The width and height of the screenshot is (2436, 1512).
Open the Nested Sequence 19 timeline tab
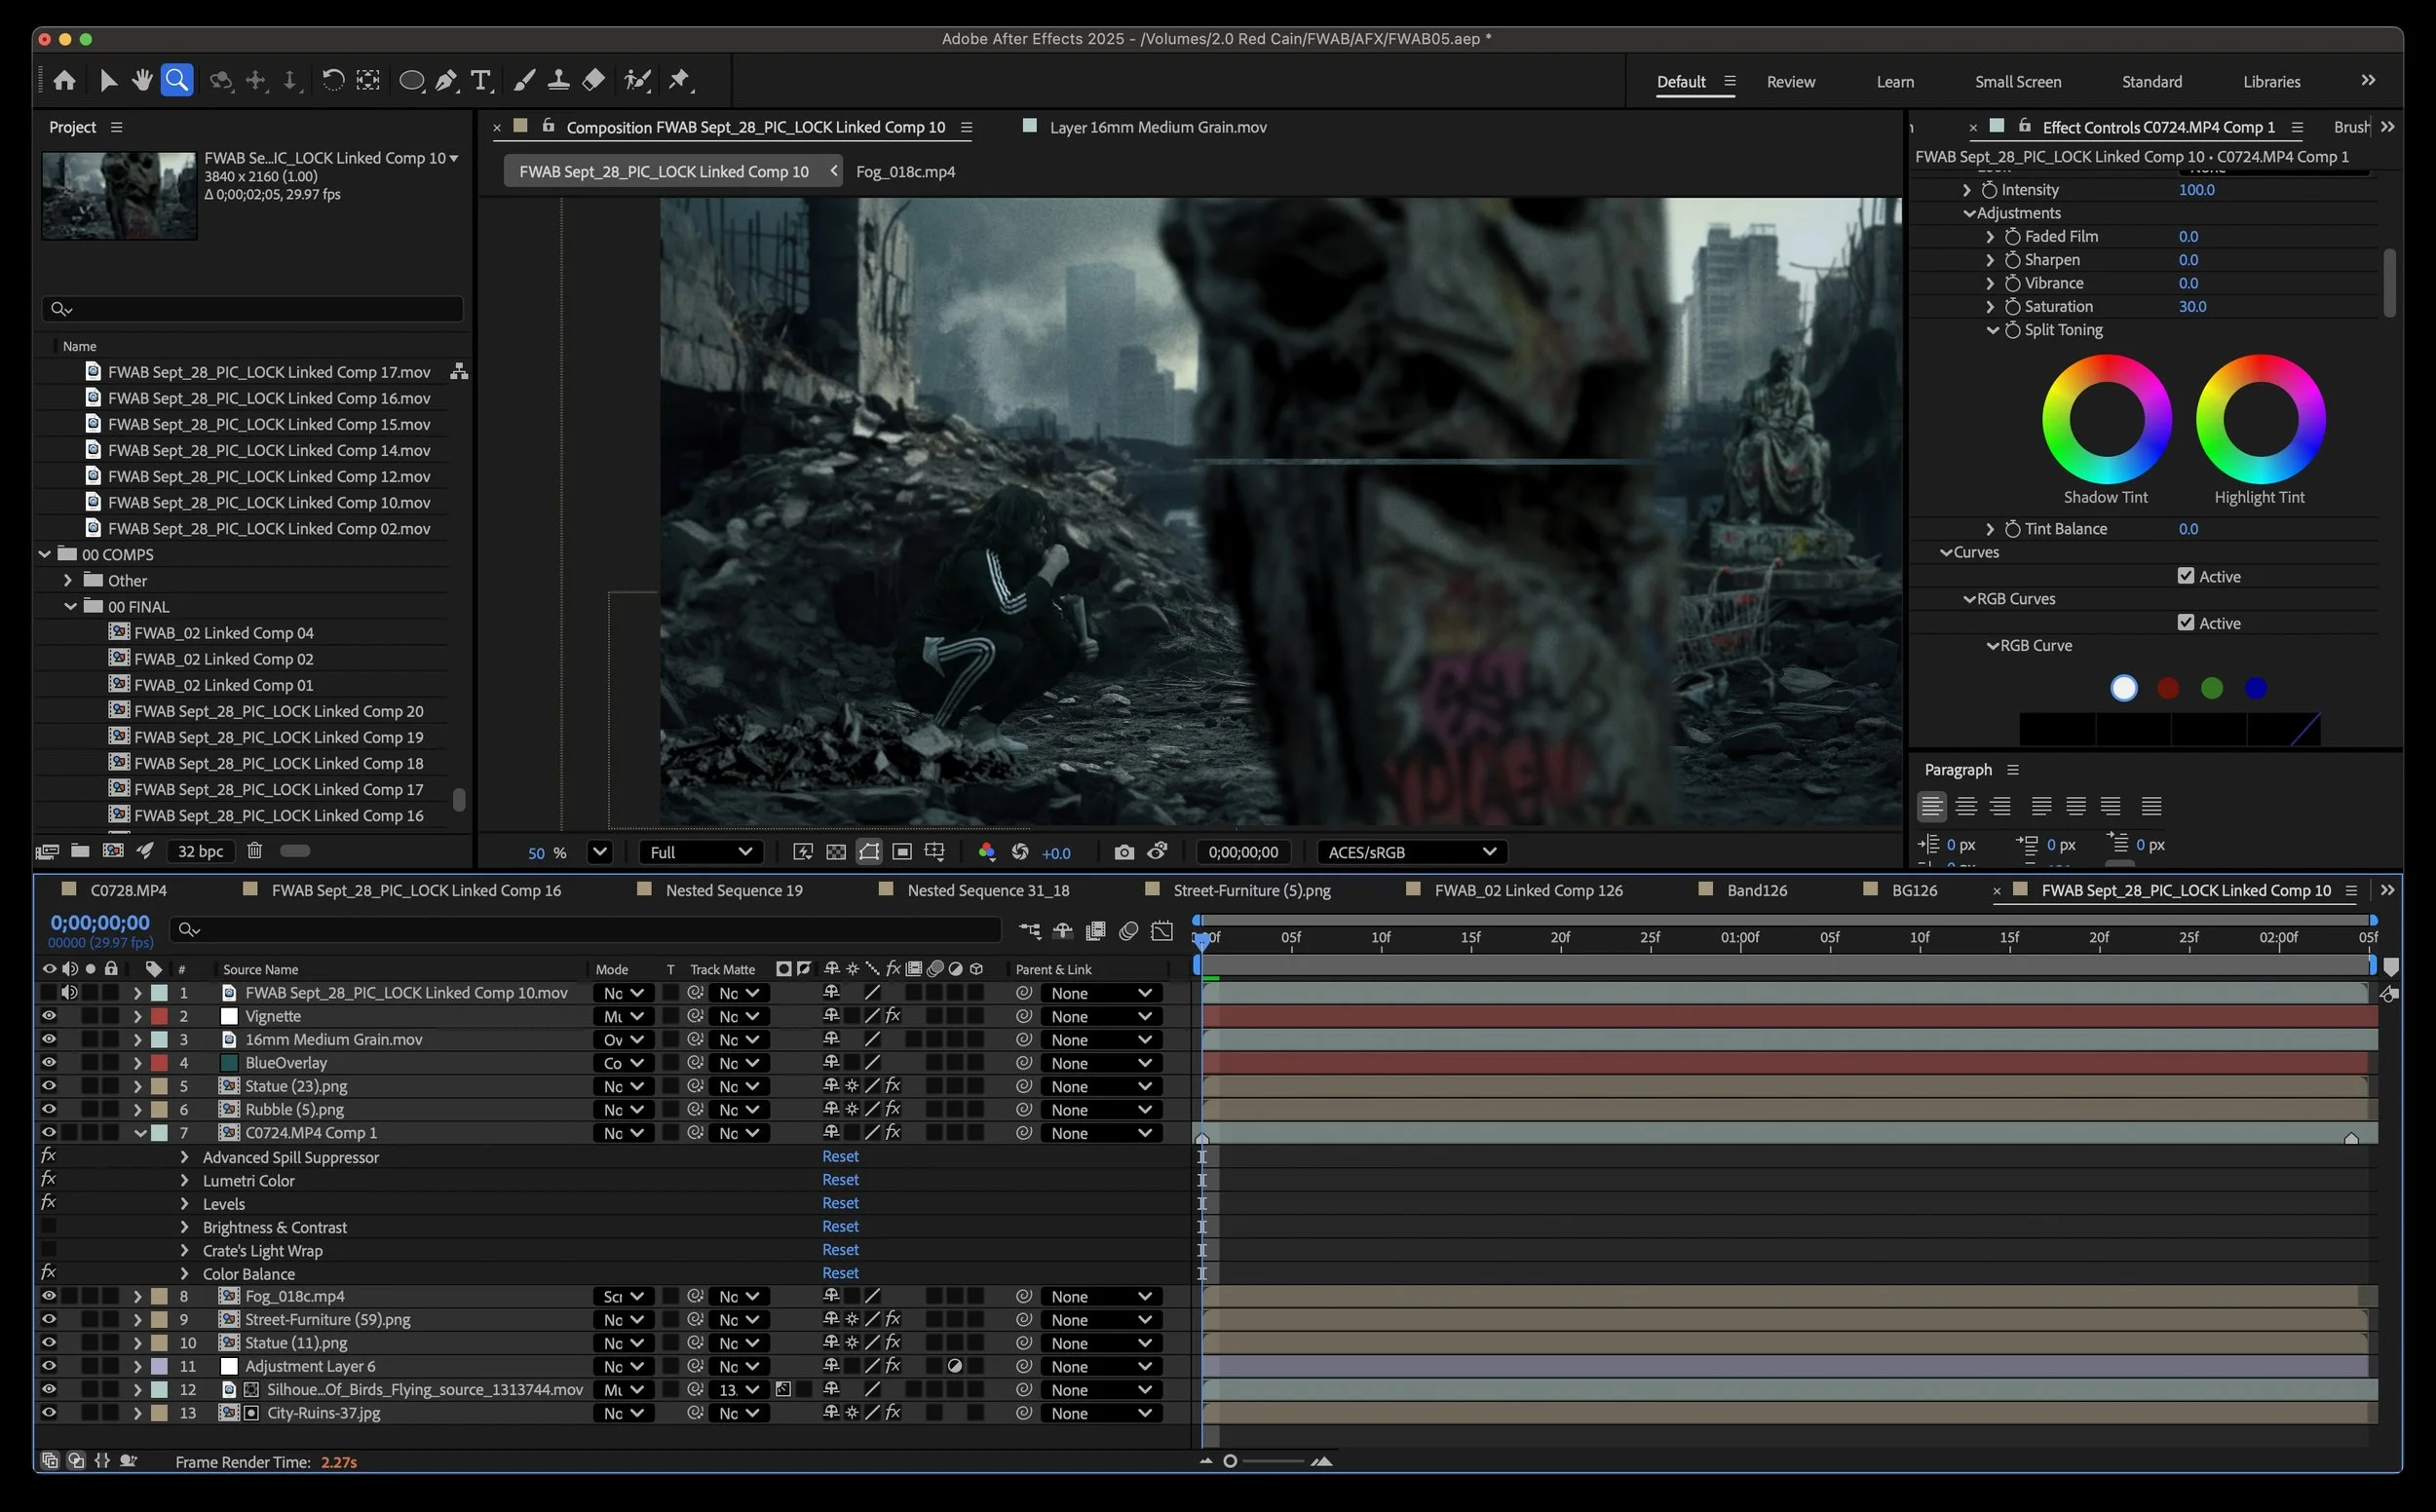pyautogui.click(x=733, y=889)
